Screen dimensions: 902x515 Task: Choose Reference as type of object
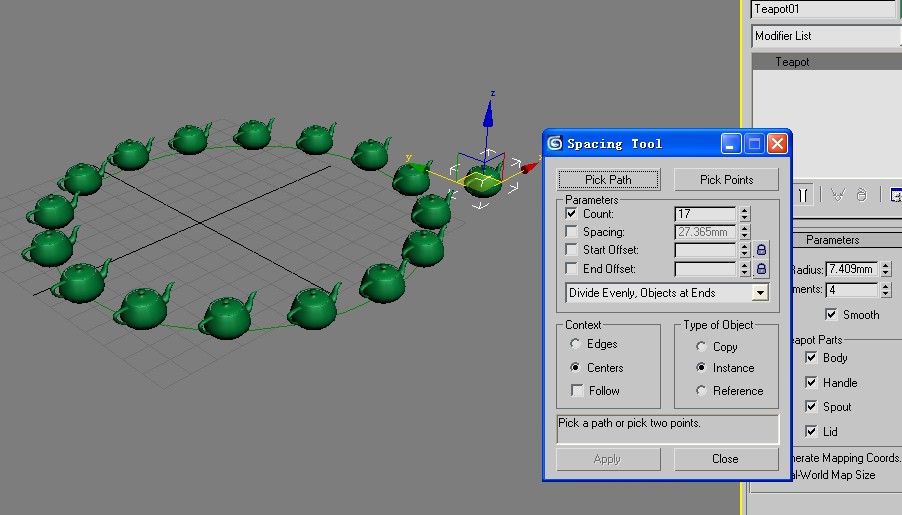pos(701,391)
